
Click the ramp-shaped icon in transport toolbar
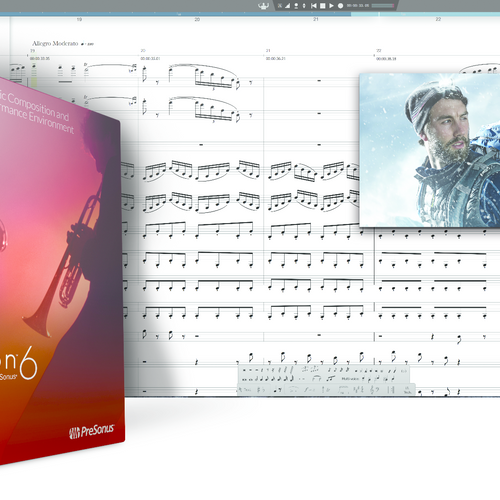(287, 6)
